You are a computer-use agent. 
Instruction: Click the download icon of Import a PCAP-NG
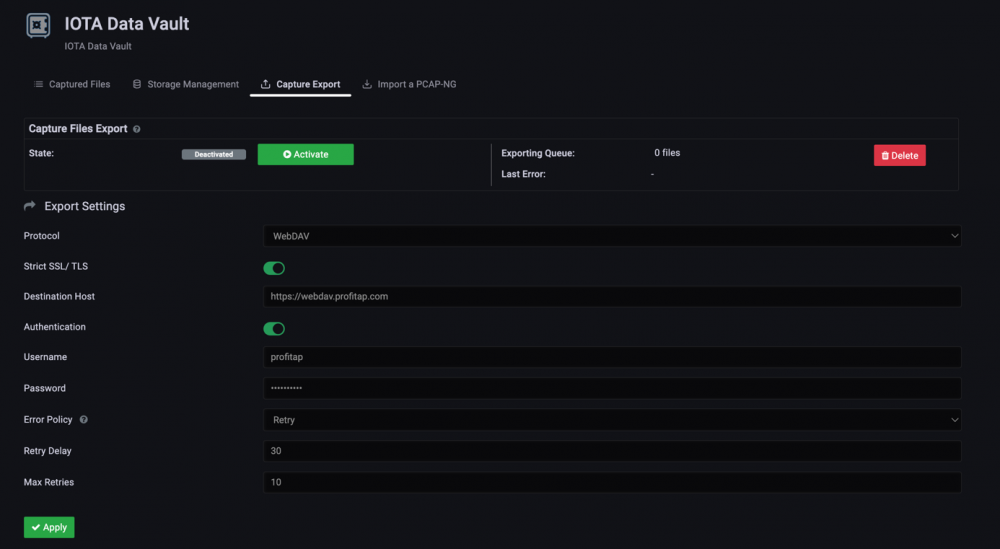click(x=367, y=84)
